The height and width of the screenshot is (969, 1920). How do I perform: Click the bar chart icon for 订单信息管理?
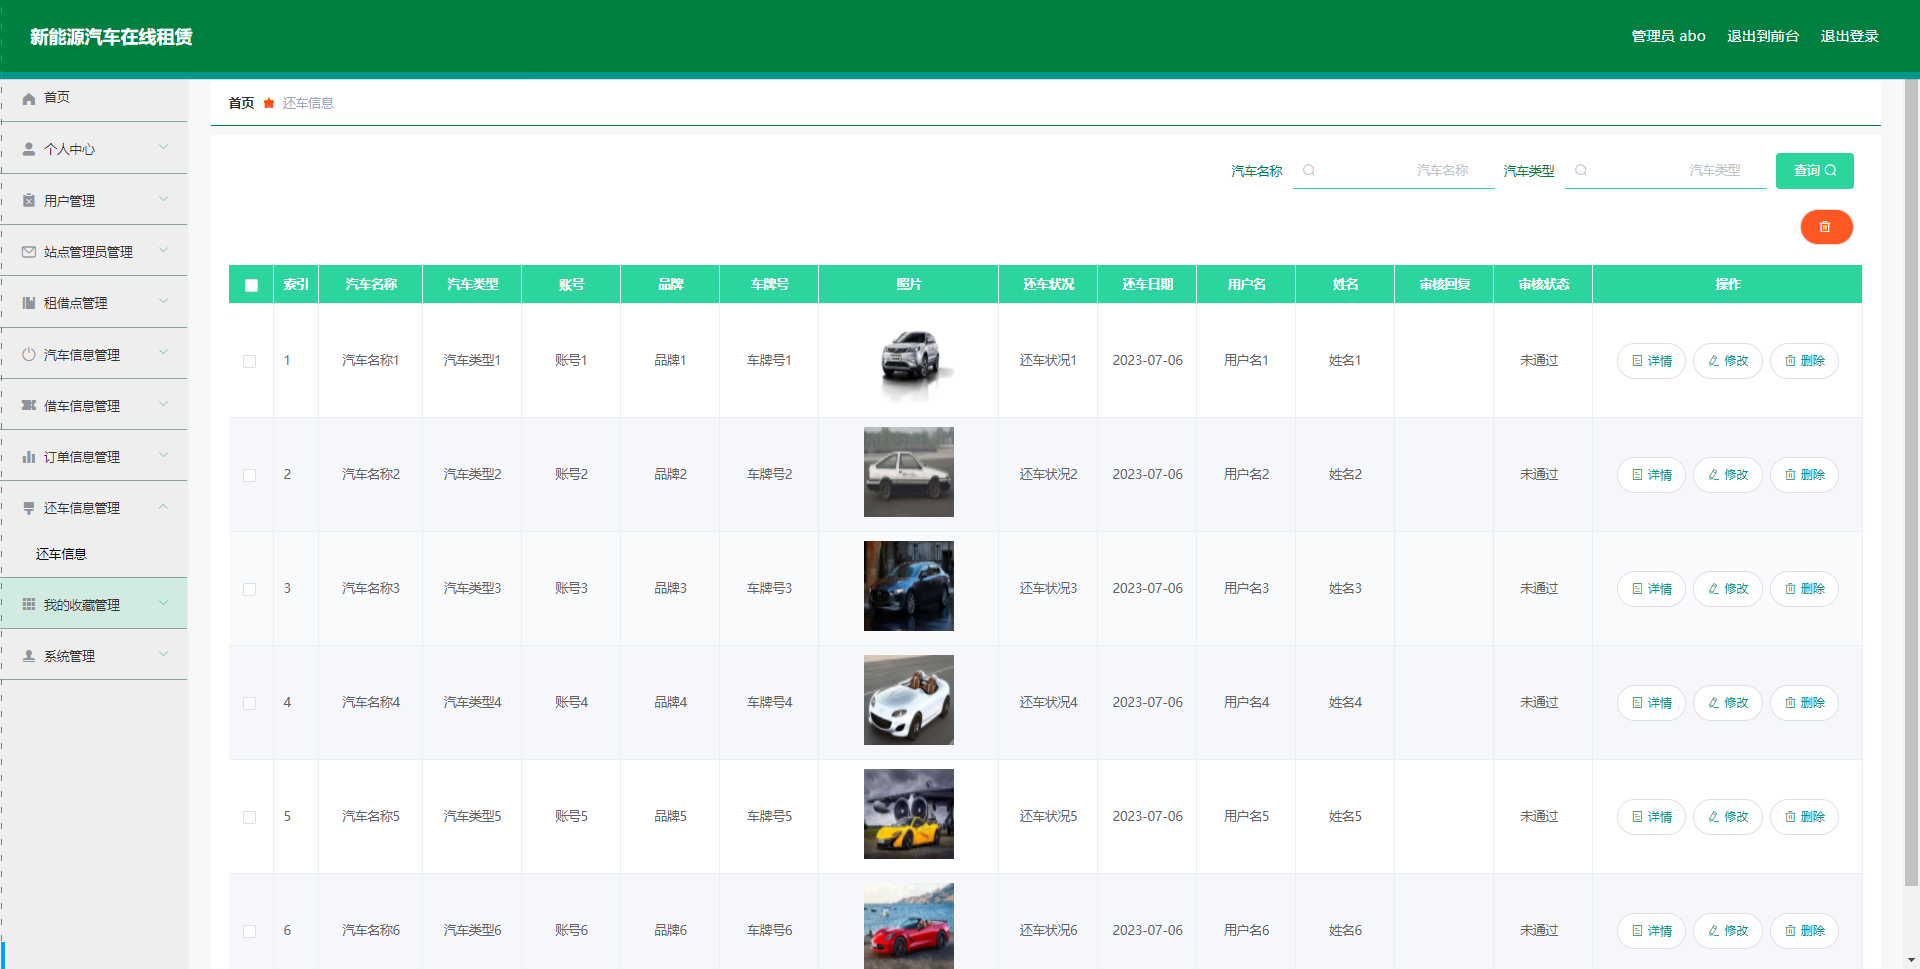point(29,457)
